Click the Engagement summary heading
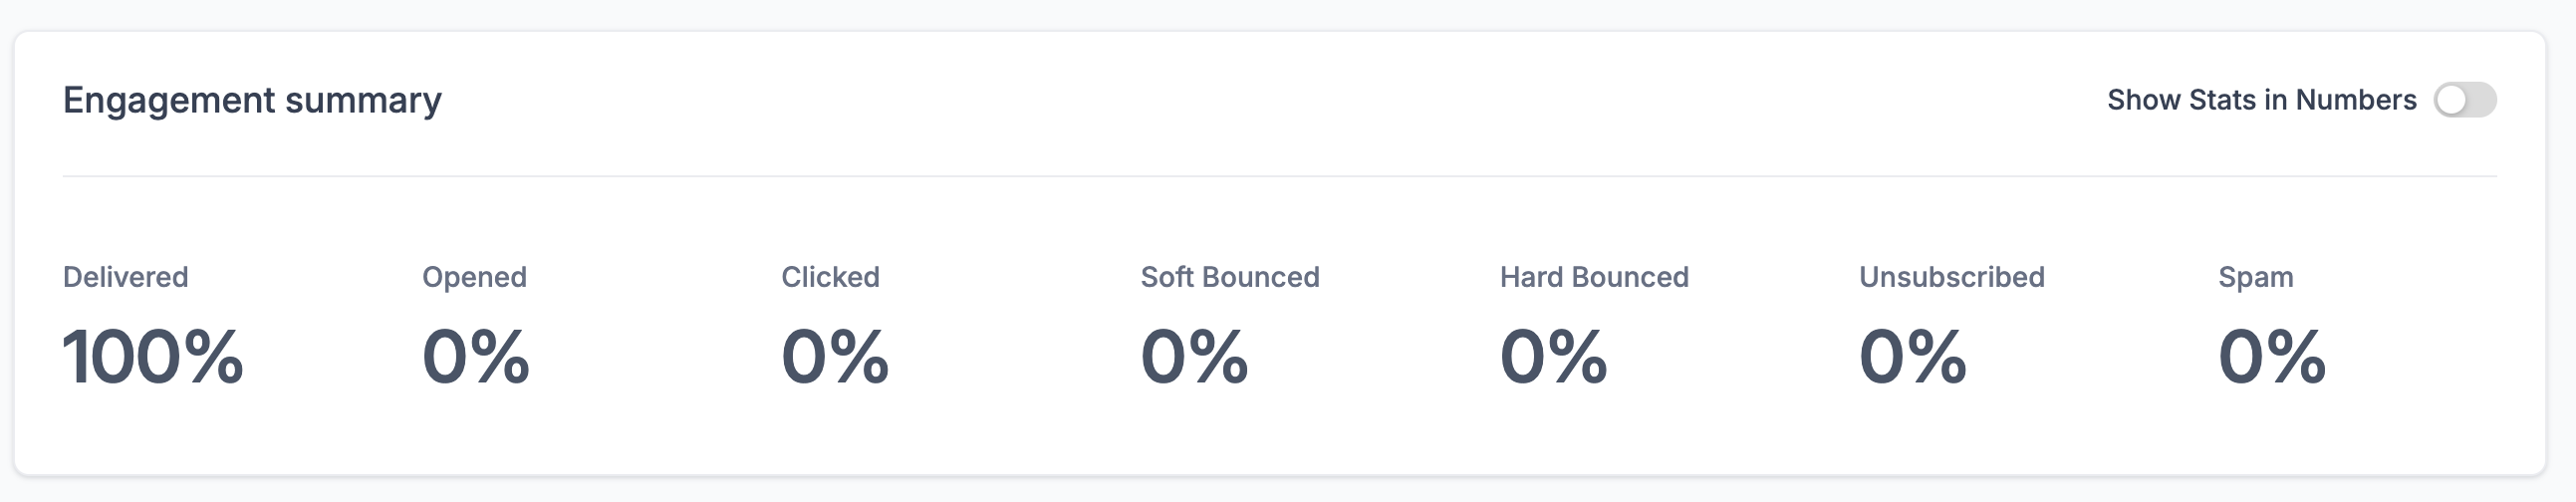The image size is (2576, 502). (x=252, y=100)
